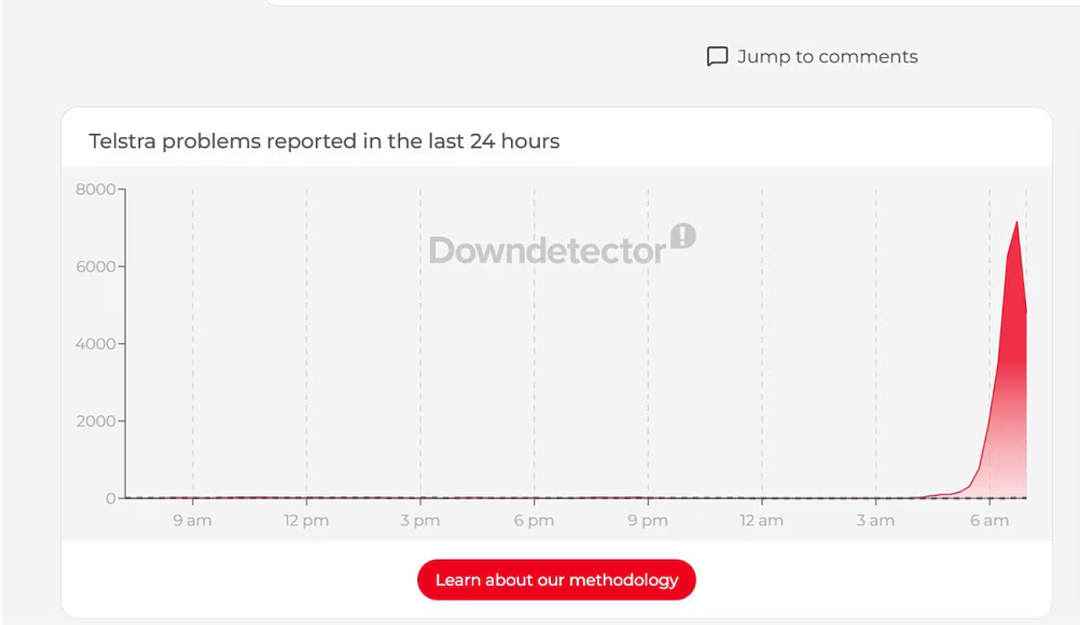1080x625 pixels.
Task: Click the 12 am axis label
Action: [x=762, y=520]
